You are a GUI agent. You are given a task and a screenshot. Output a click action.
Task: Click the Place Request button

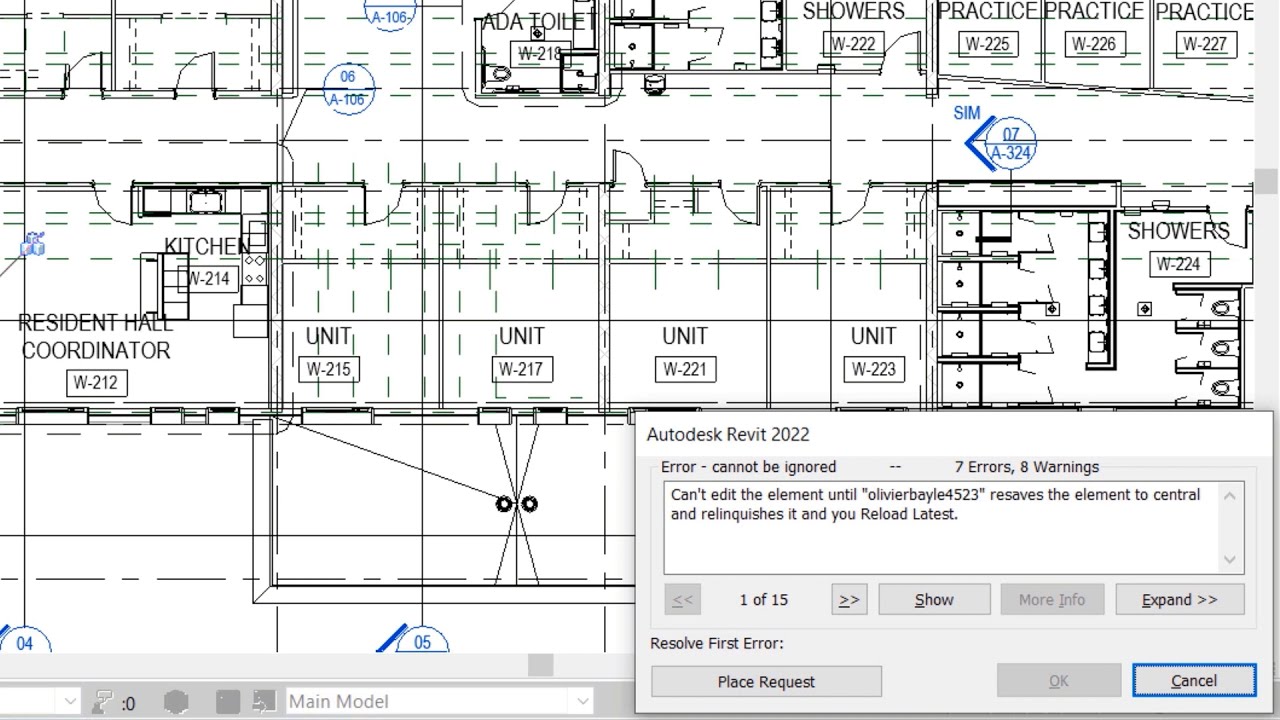[x=766, y=682]
